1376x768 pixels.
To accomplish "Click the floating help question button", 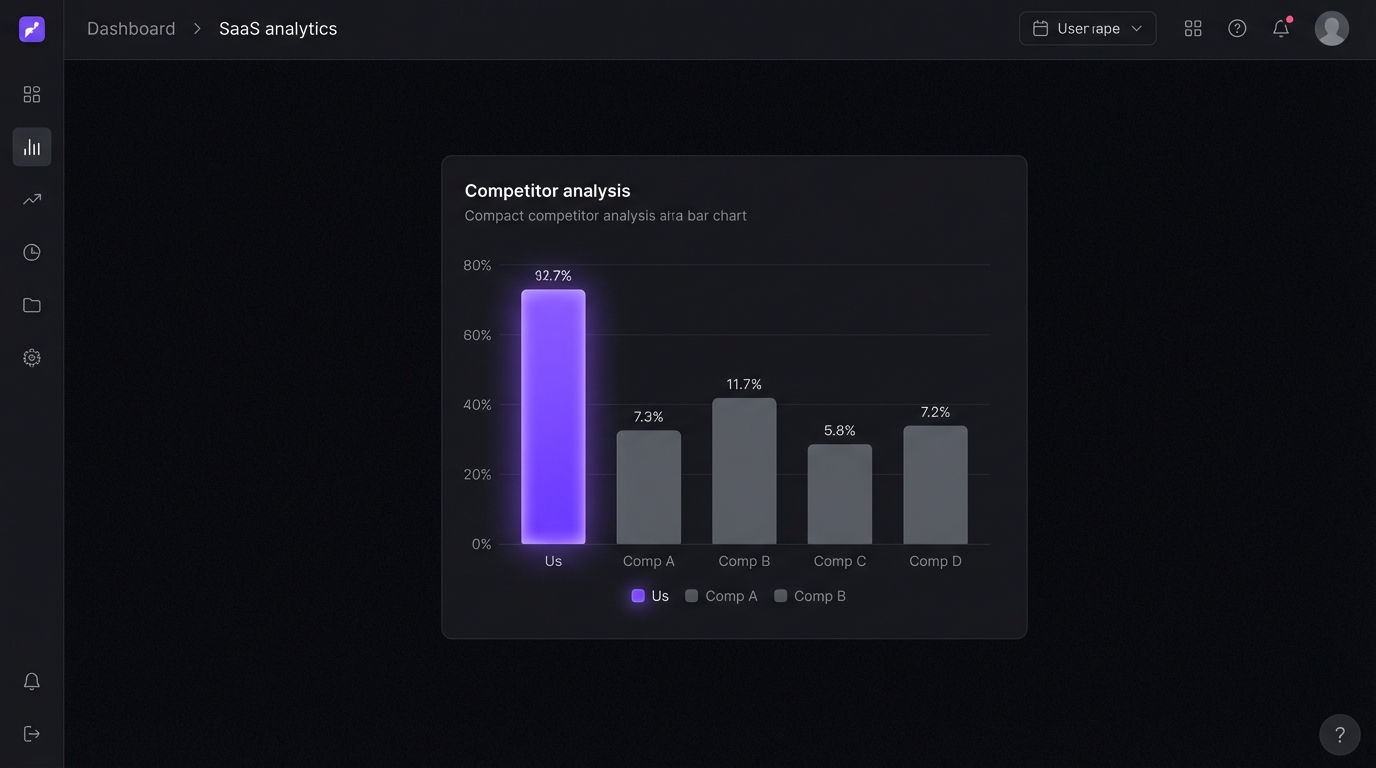I will (1340, 735).
